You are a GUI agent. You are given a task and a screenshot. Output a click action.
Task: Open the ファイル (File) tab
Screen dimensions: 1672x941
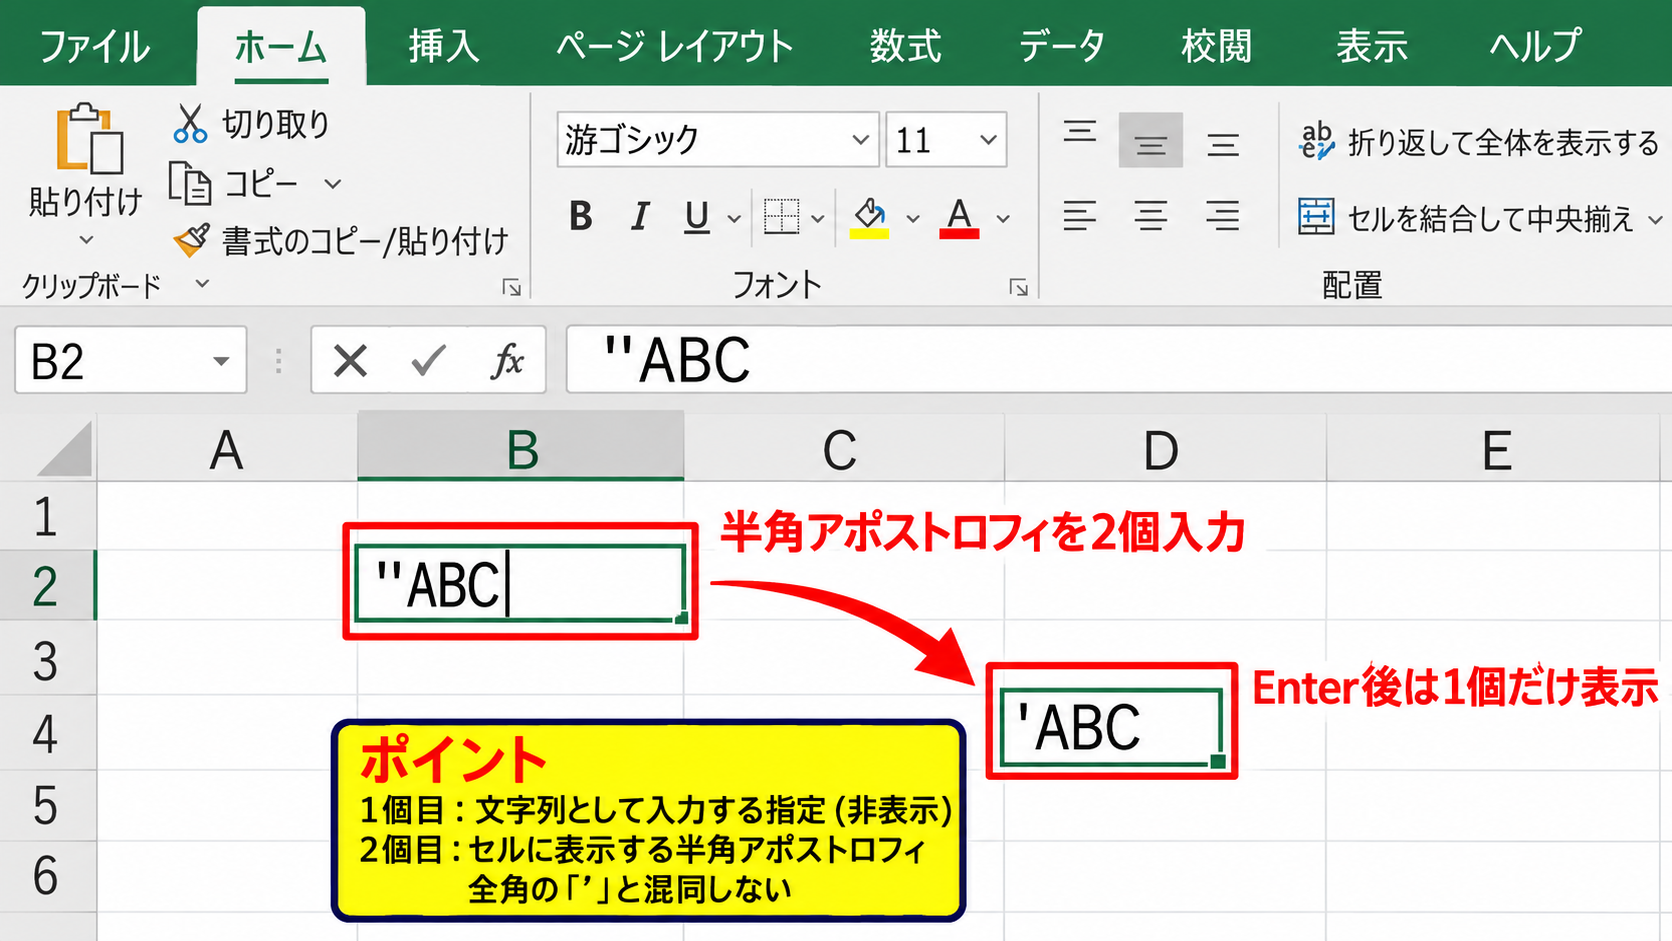click(94, 46)
